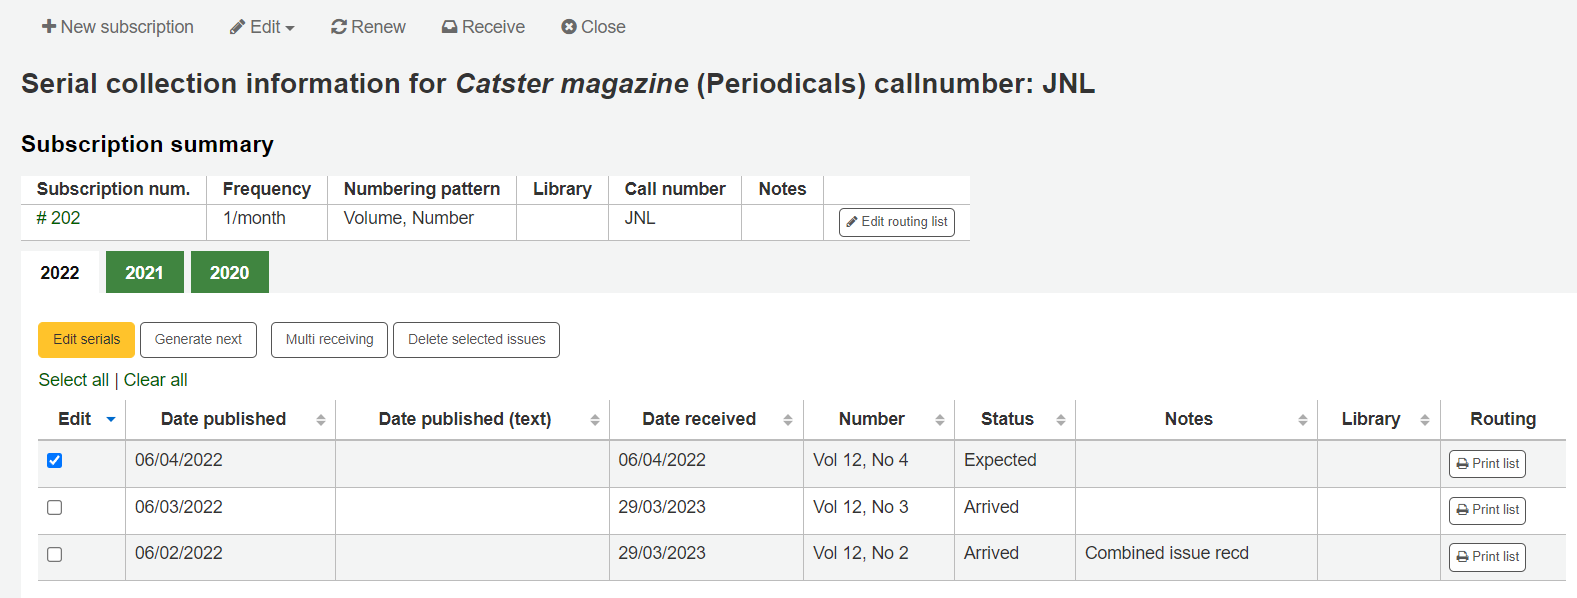Switch to the 2021 tab
This screenshot has width=1577, height=598.
click(x=144, y=273)
